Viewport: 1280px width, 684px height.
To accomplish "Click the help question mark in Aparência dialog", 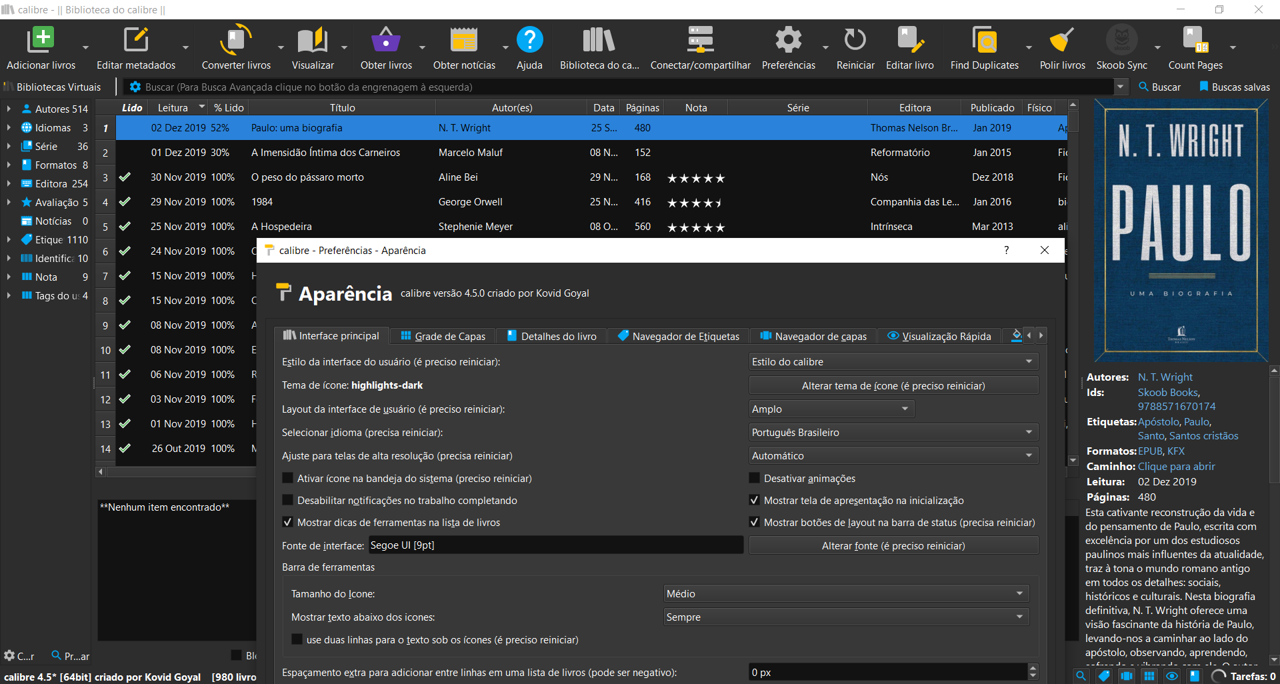I will coord(1006,250).
